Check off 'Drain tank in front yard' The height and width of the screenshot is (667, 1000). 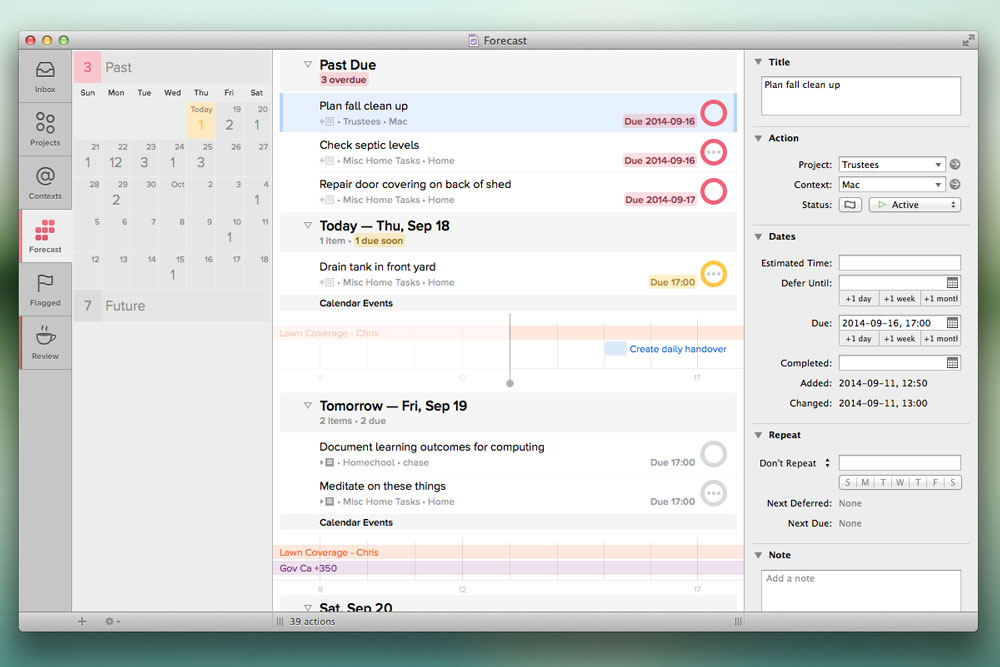pos(714,274)
